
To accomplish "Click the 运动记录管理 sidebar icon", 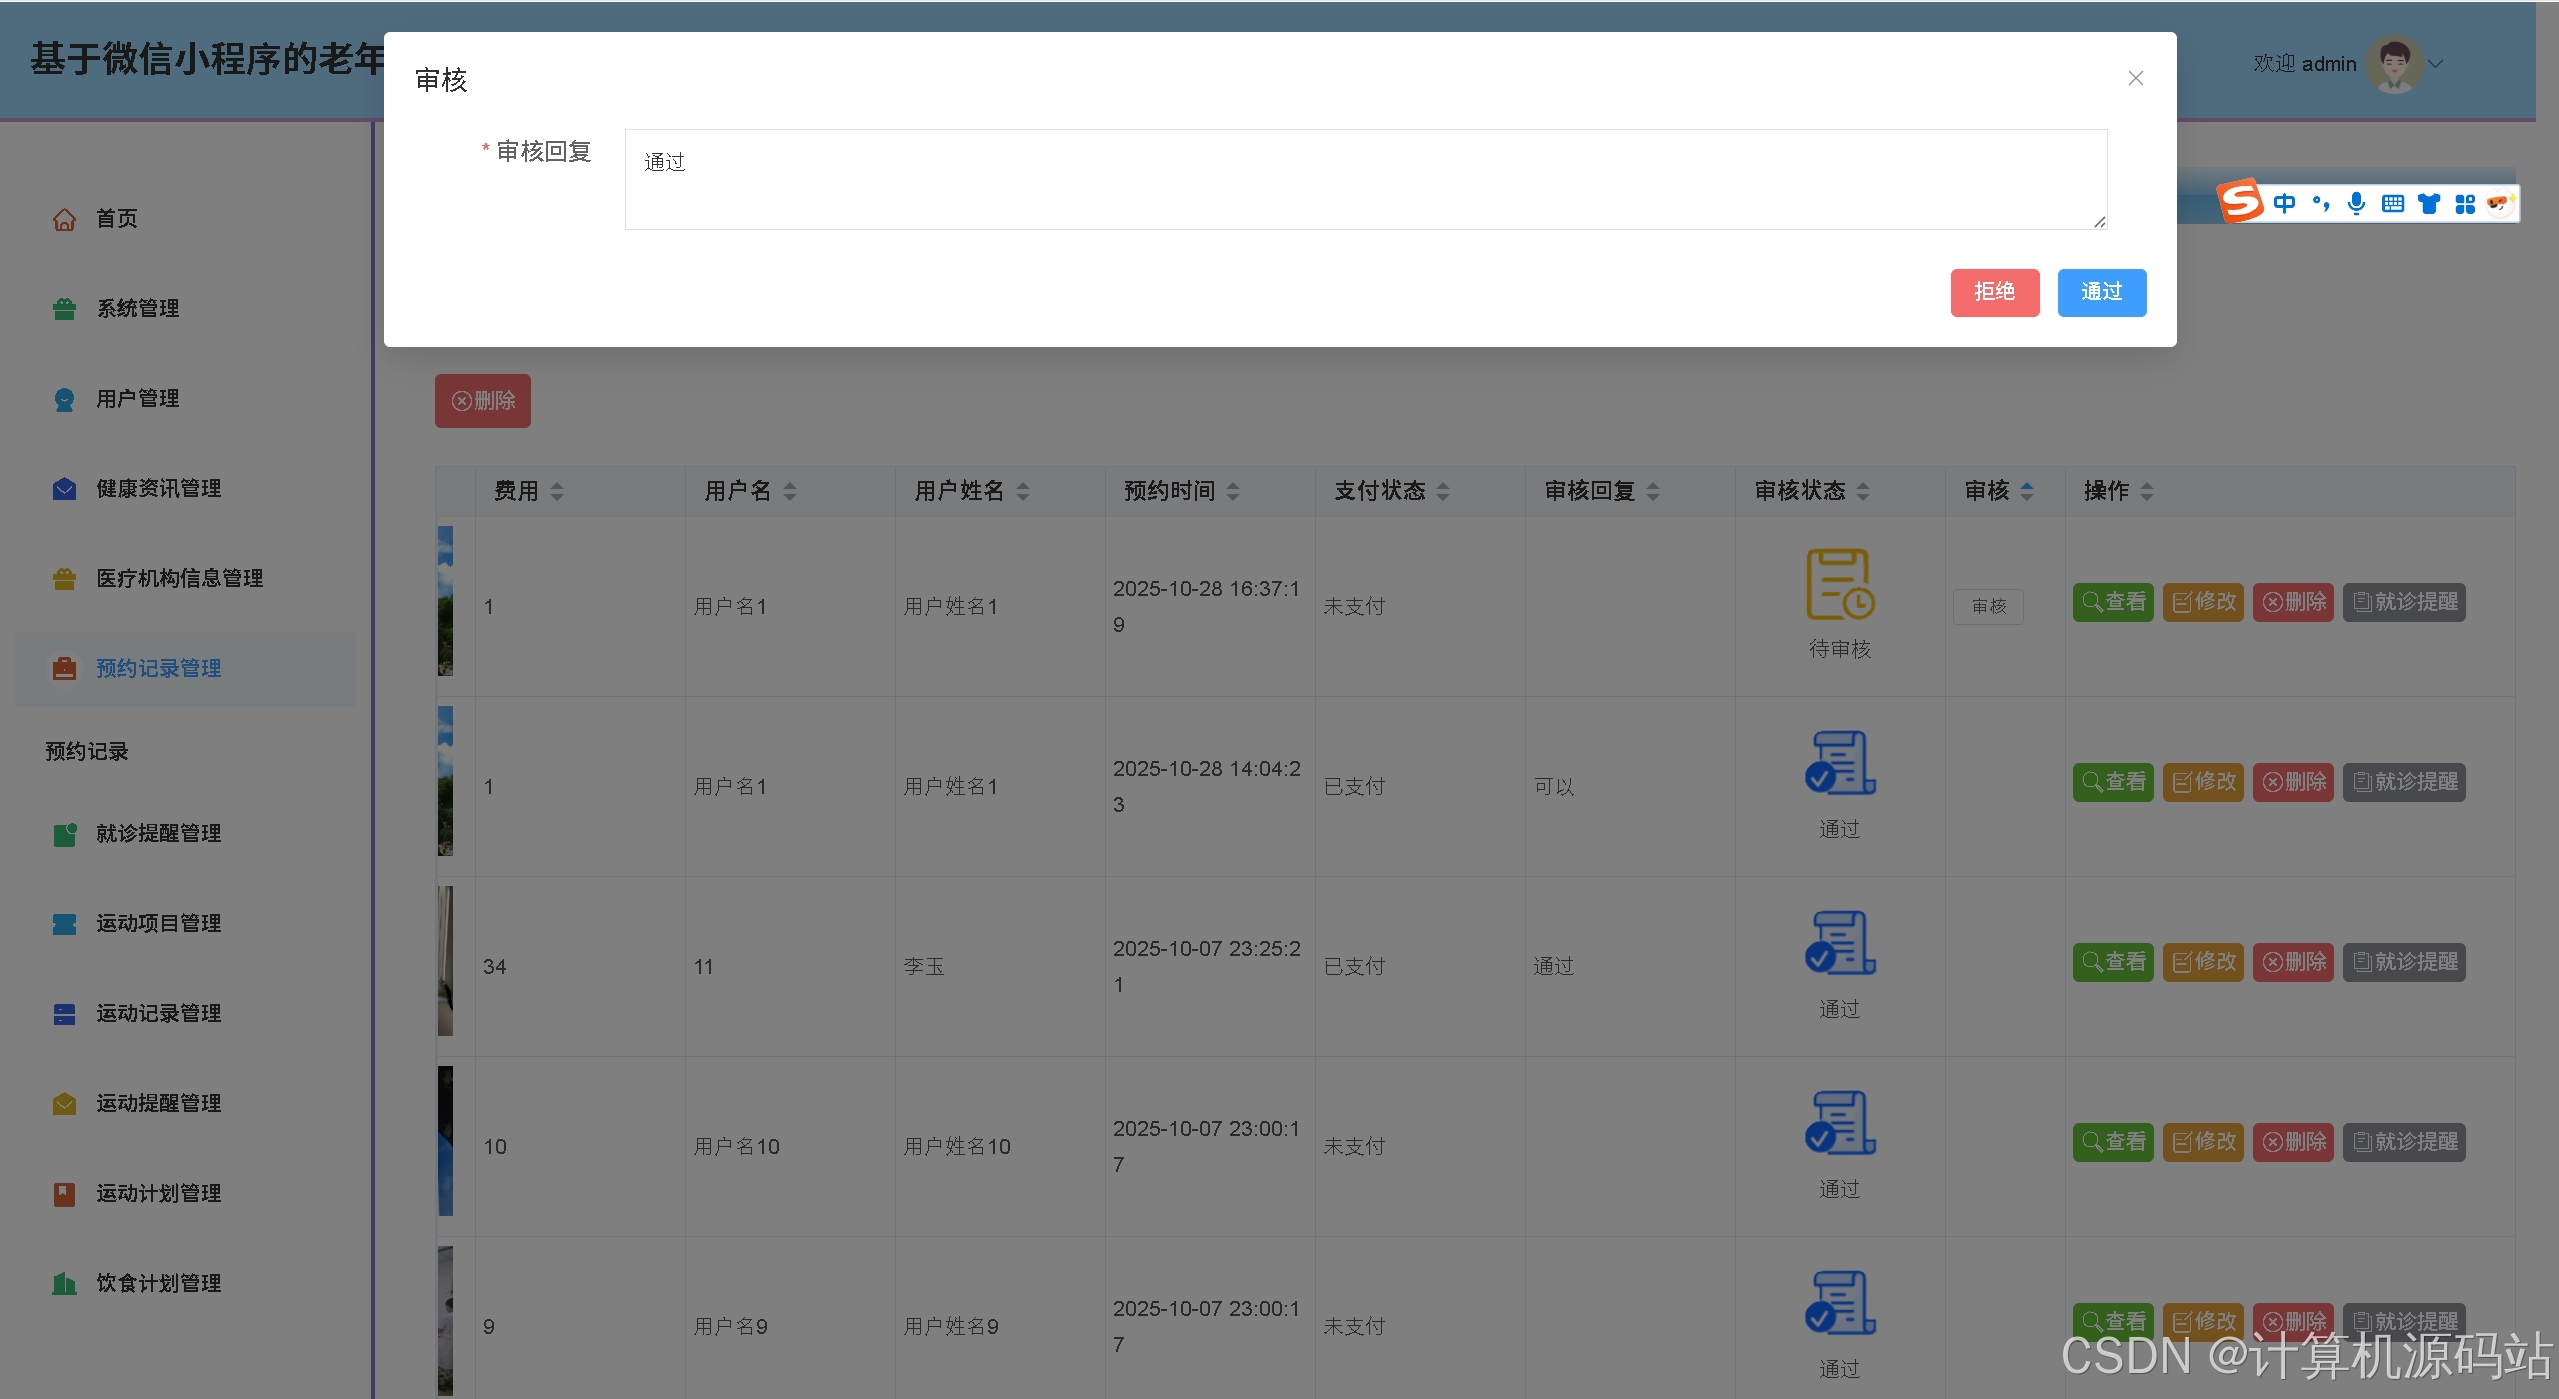I will pos(64,1014).
